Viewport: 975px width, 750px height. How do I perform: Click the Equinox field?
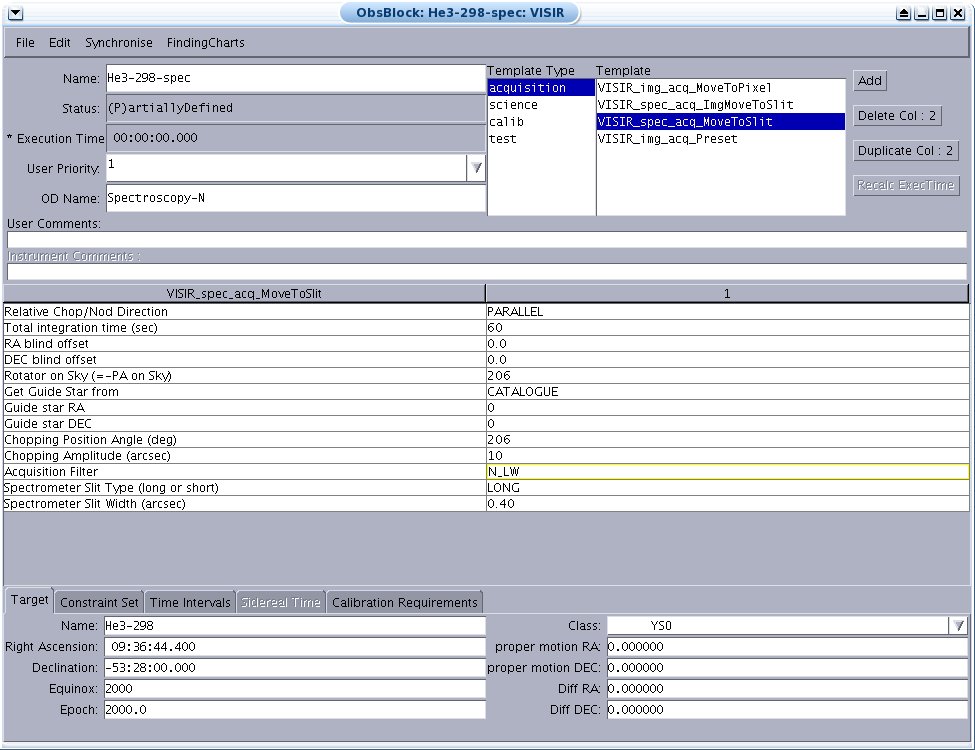point(295,689)
